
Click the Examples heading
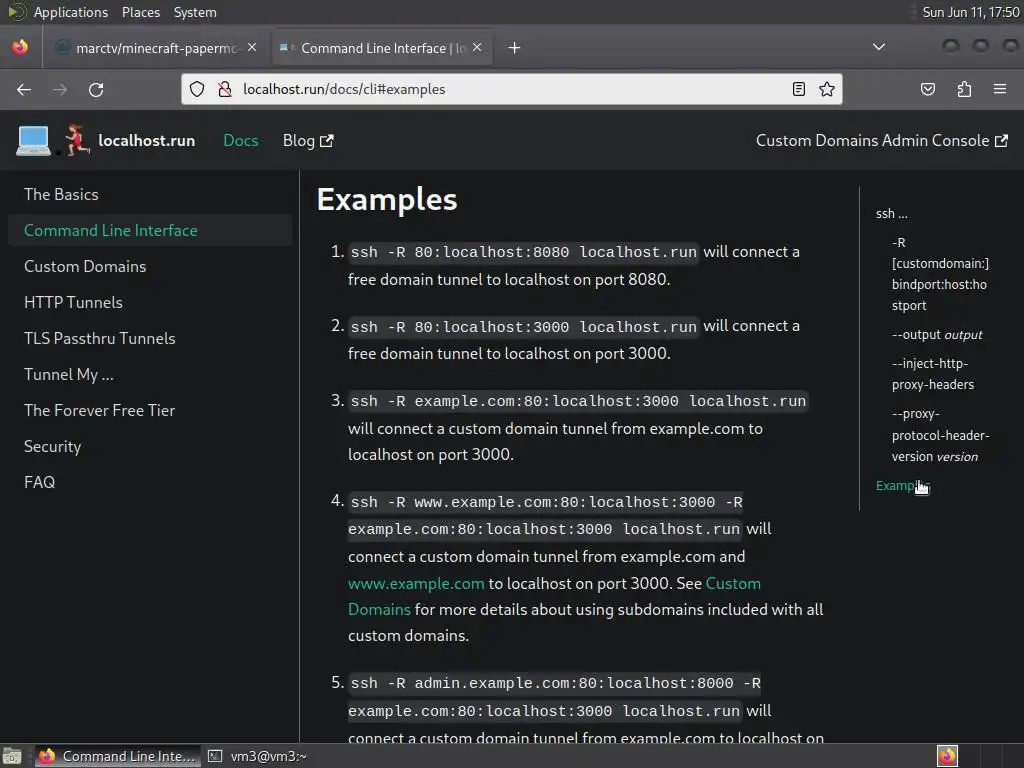coord(387,199)
